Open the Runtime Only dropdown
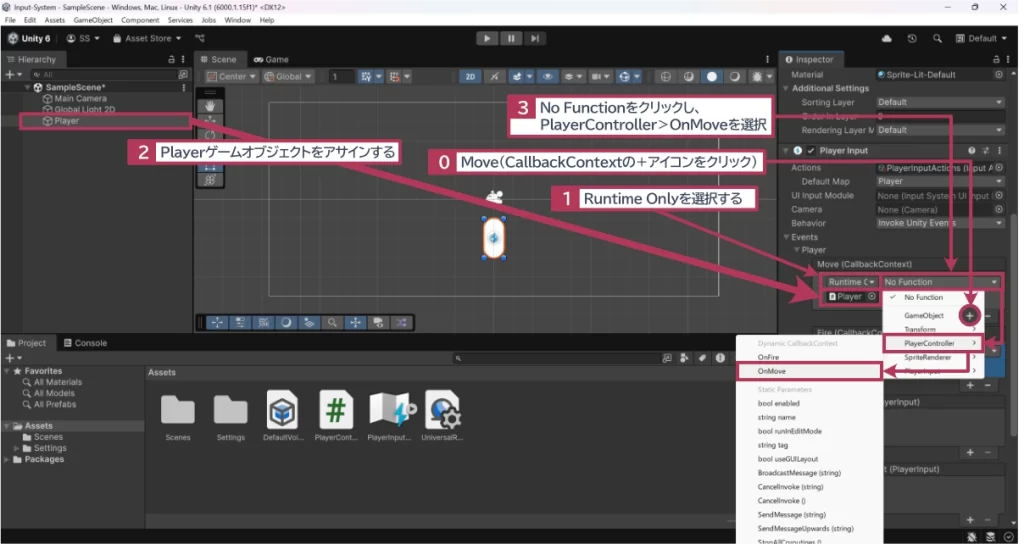This screenshot has height=544, width=1024. (x=849, y=282)
